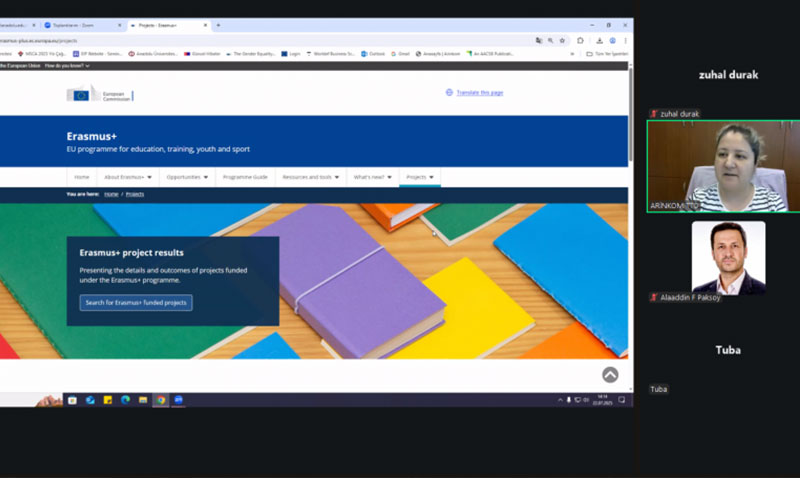Select Alaaddin F Paksoy's profile thumbnail
The image size is (800, 478).
coord(729,258)
